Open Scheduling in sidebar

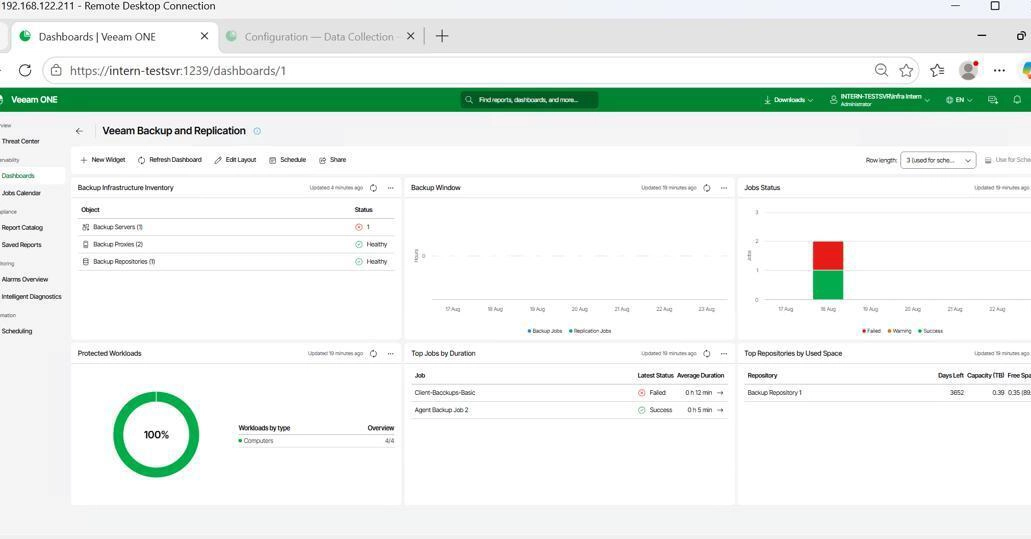[x=16, y=331]
